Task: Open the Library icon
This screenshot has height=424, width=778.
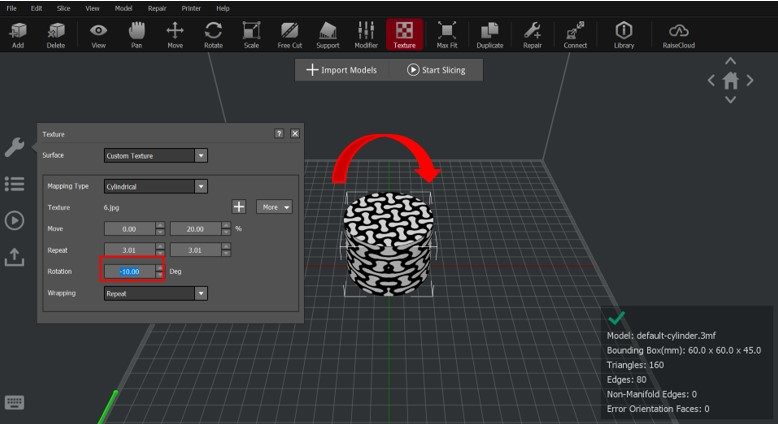Action: [624, 35]
